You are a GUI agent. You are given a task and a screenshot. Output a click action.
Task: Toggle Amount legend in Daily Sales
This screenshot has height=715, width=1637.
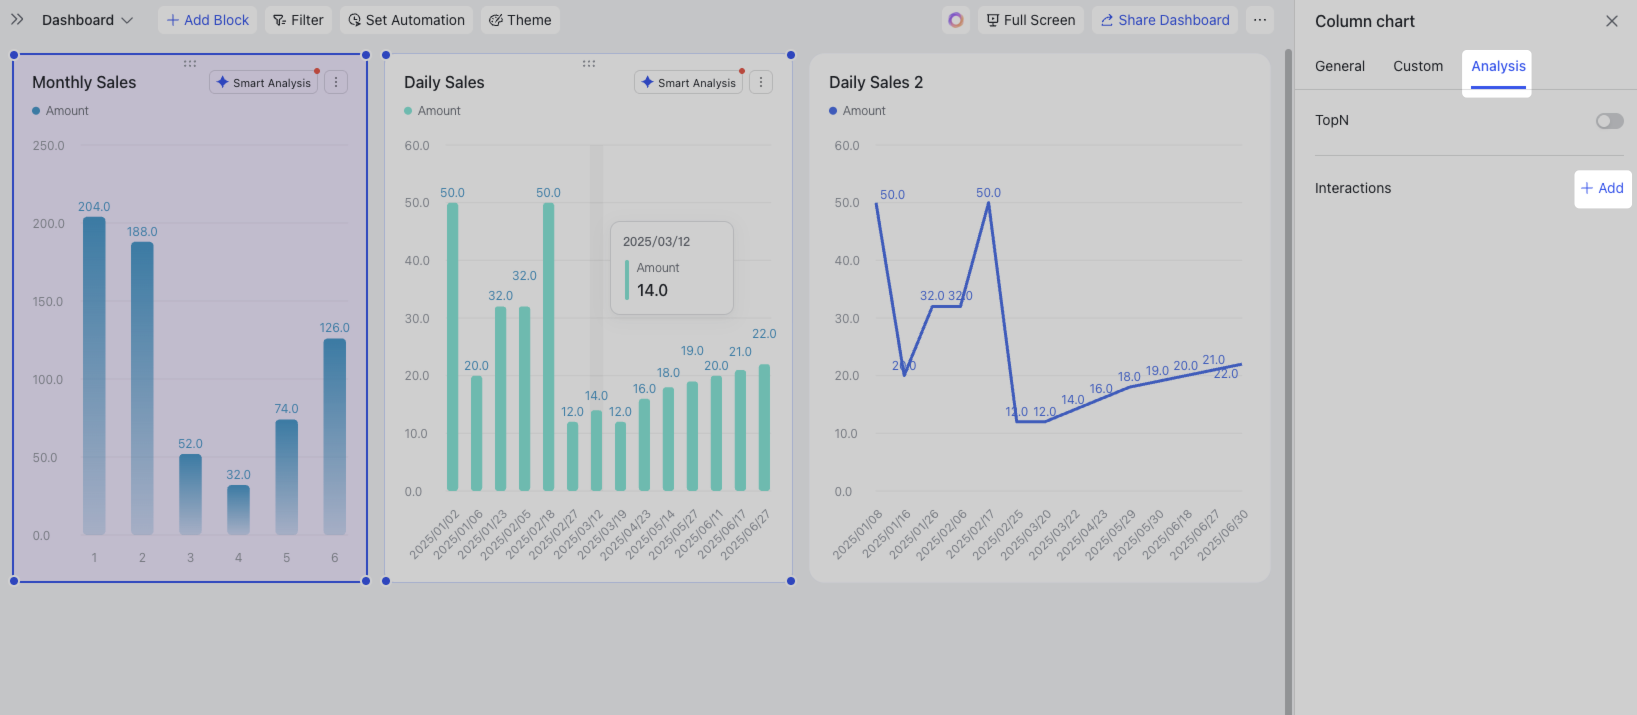[432, 111]
